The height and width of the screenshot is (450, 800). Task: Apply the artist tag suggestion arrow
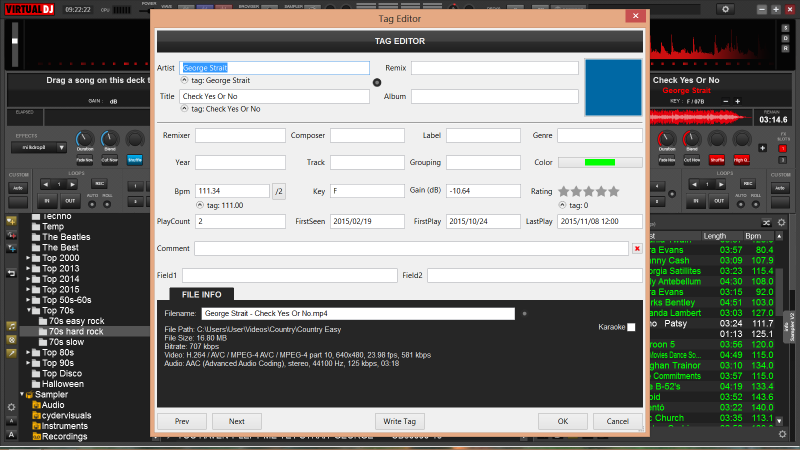click(184, 79)
